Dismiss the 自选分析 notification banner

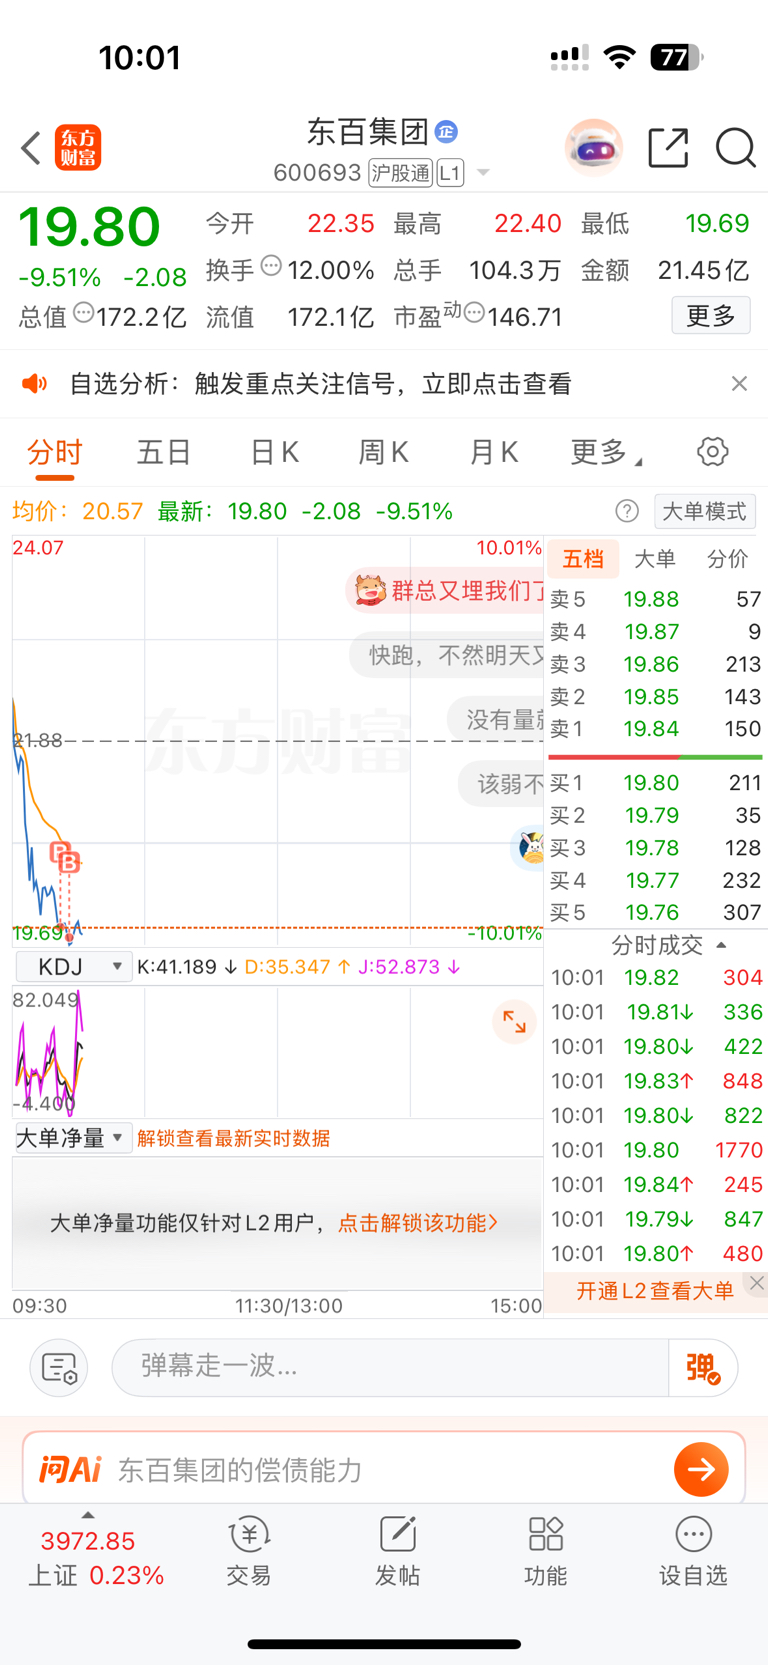pos(739,384)
